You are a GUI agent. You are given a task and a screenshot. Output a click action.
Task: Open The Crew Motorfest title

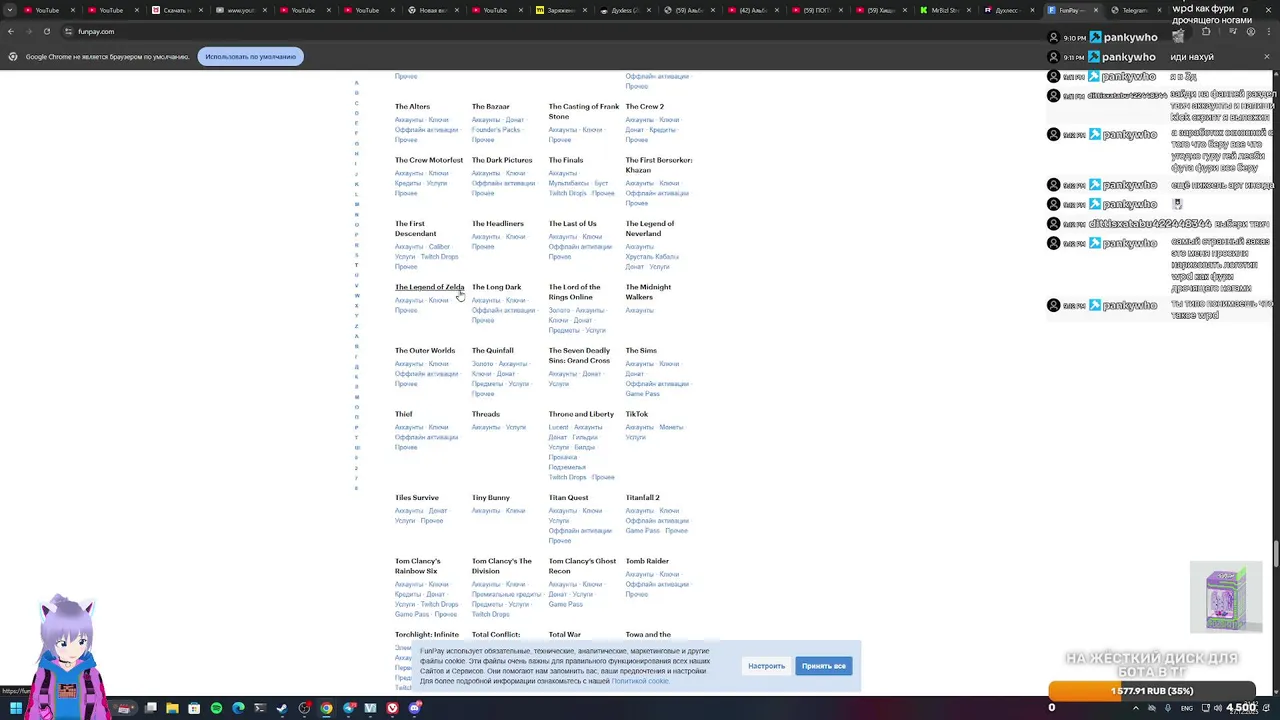coord(429,160)
